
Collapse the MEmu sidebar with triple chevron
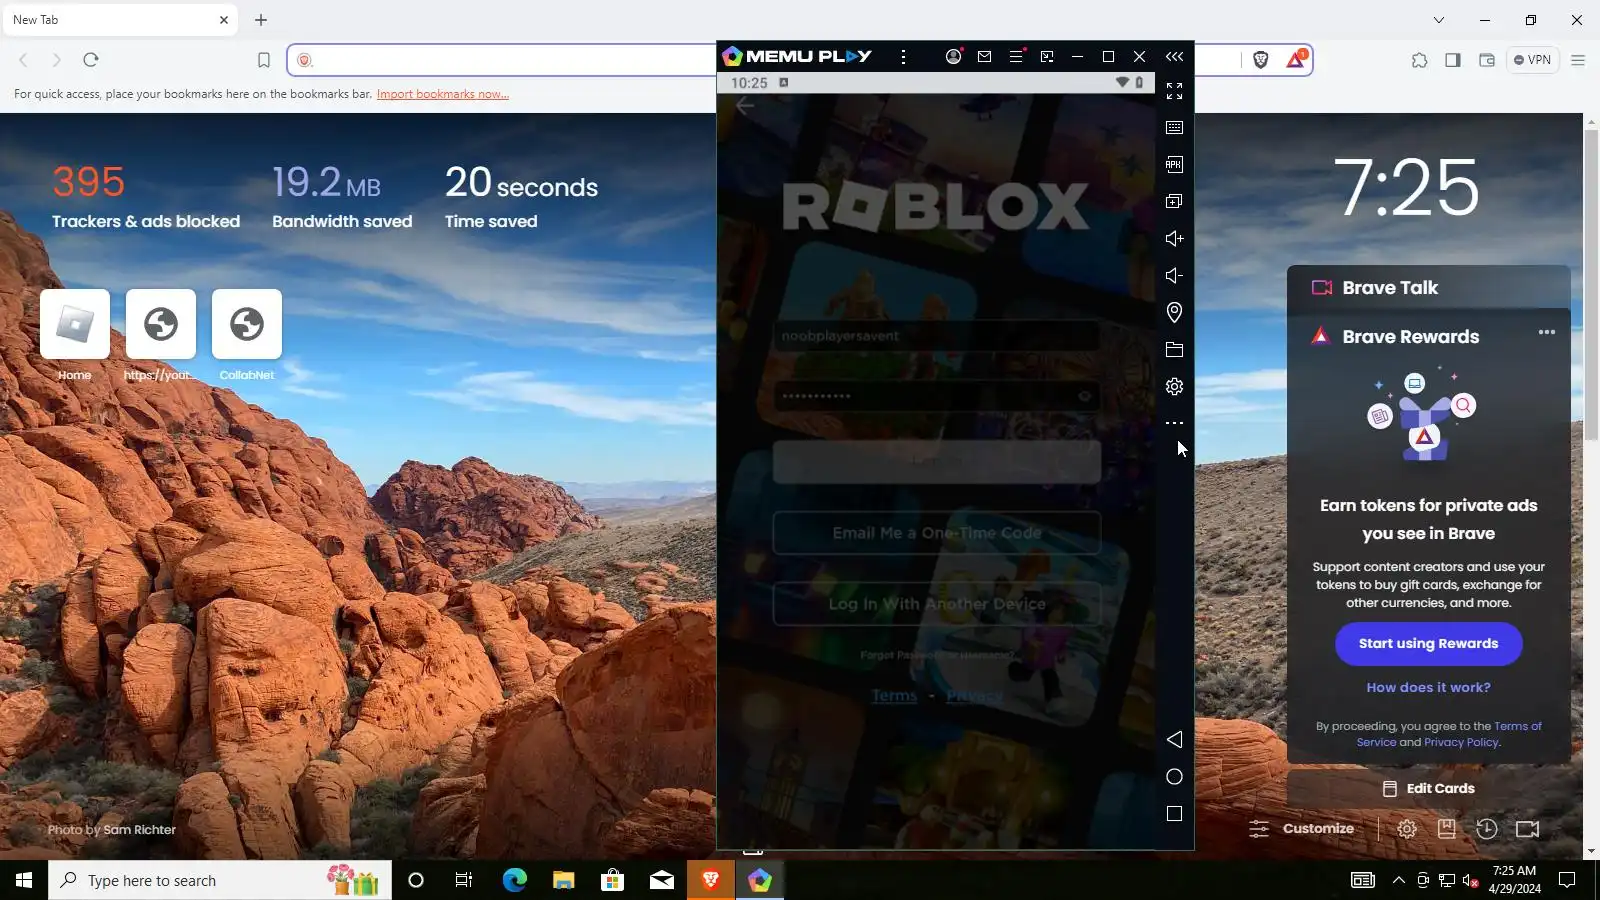point(1174,57)
